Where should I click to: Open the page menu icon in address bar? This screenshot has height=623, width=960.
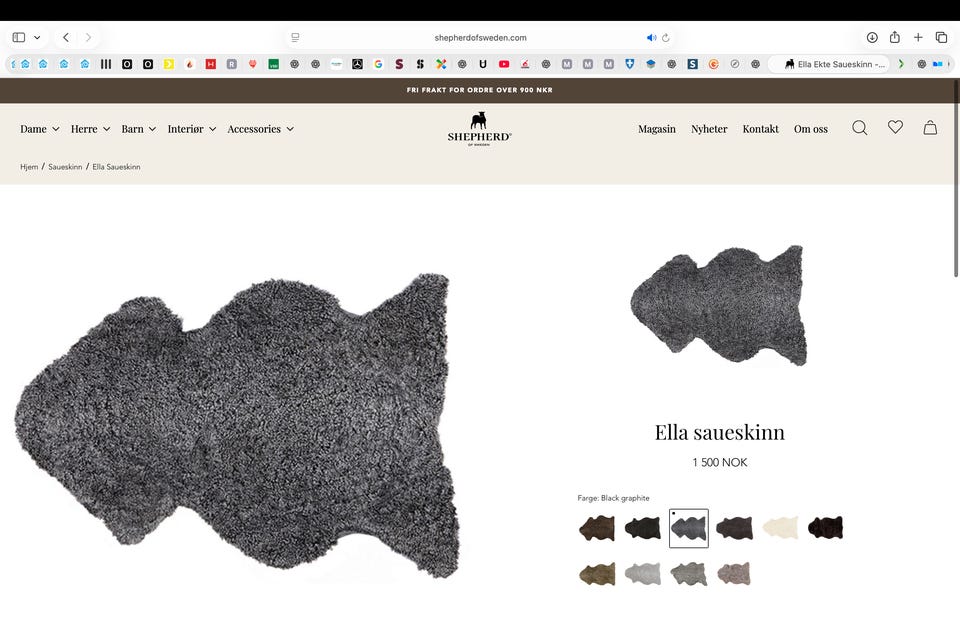pyautogui.click(x=295, y=37)
